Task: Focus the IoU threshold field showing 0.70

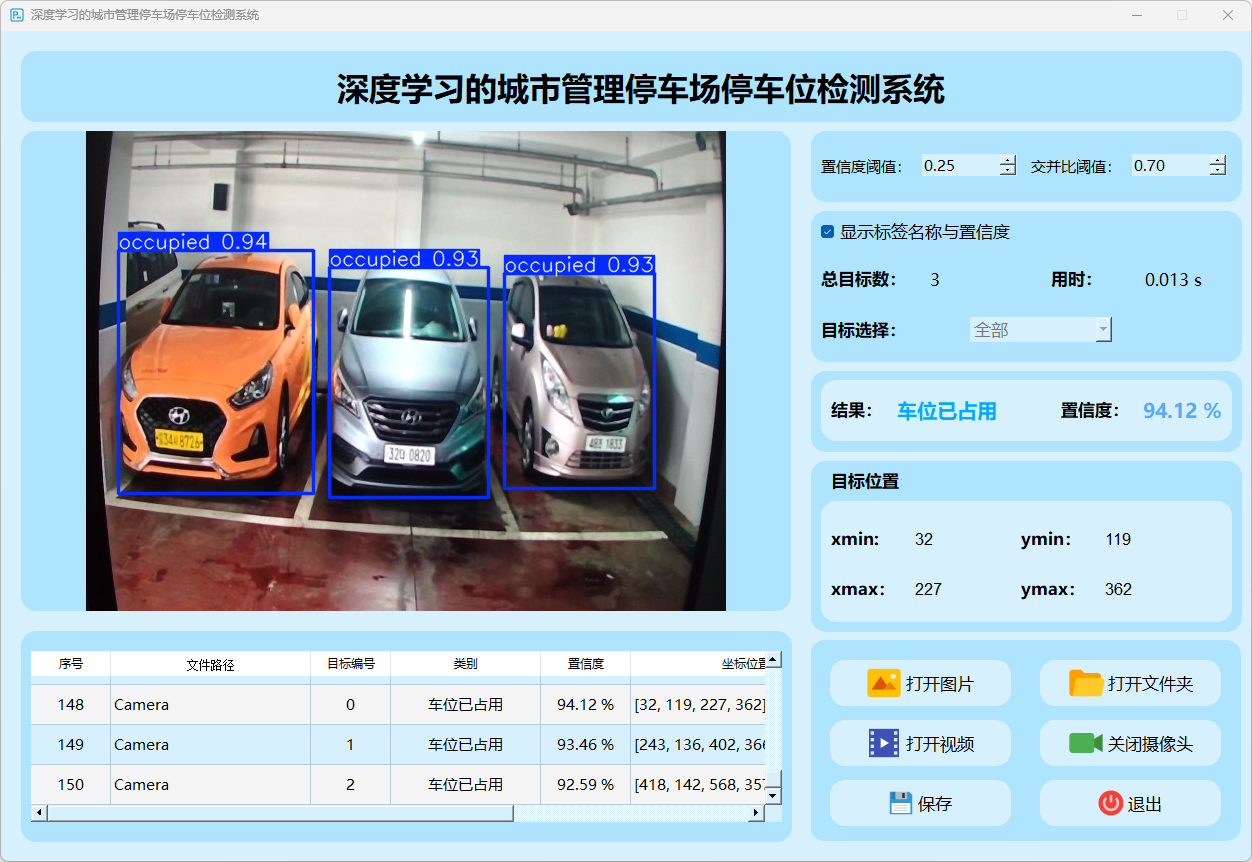Action: tap(1167, 166)
